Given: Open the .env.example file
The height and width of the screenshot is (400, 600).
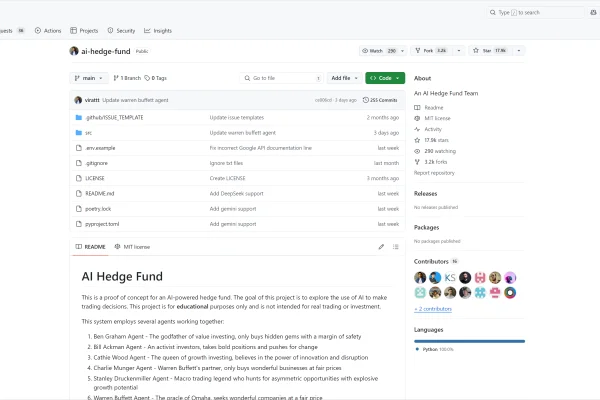Looking at the screenshot, I should point(100,148).
